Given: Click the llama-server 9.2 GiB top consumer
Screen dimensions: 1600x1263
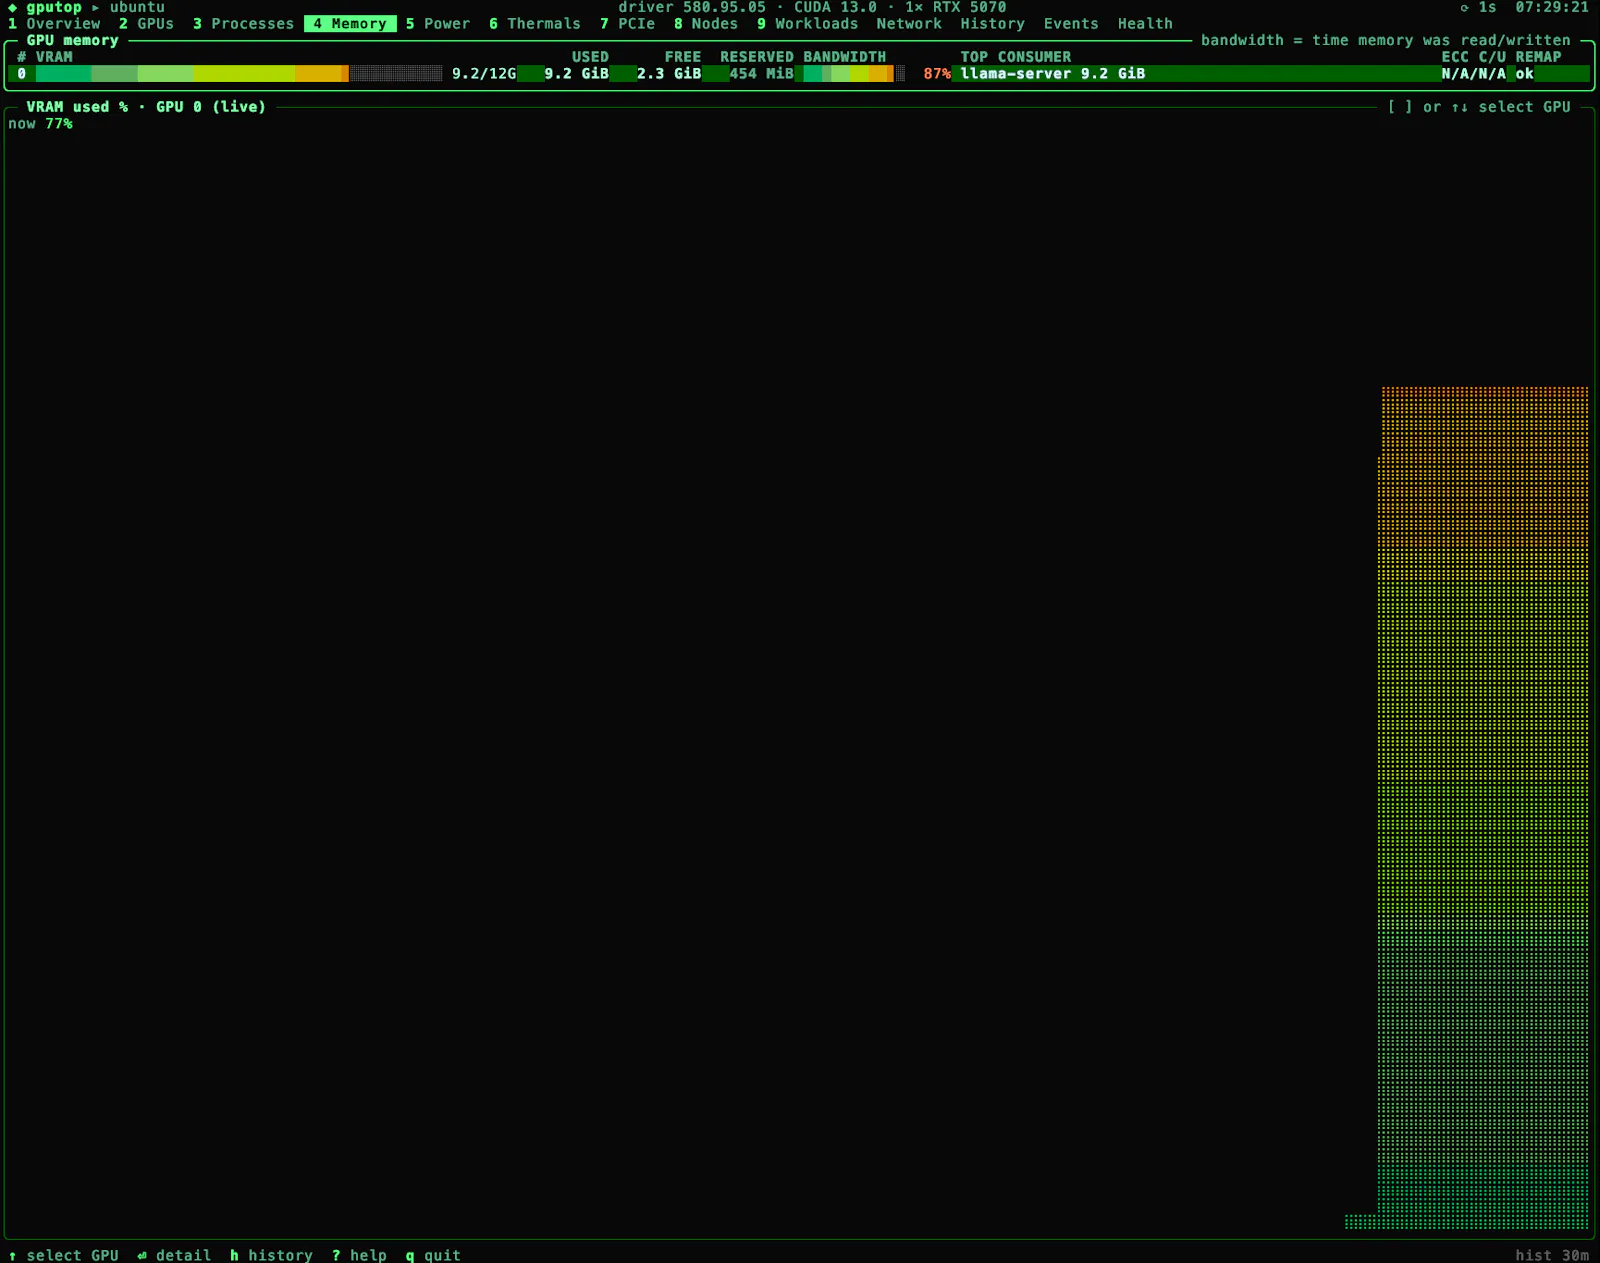Looking at the screenshot, I should (1053, 73).
